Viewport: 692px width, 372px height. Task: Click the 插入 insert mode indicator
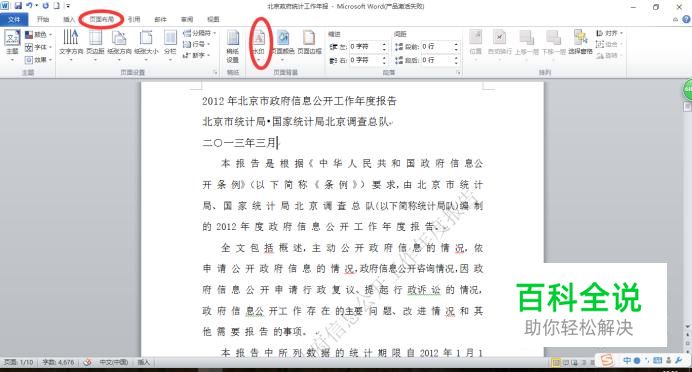point(143,362)
